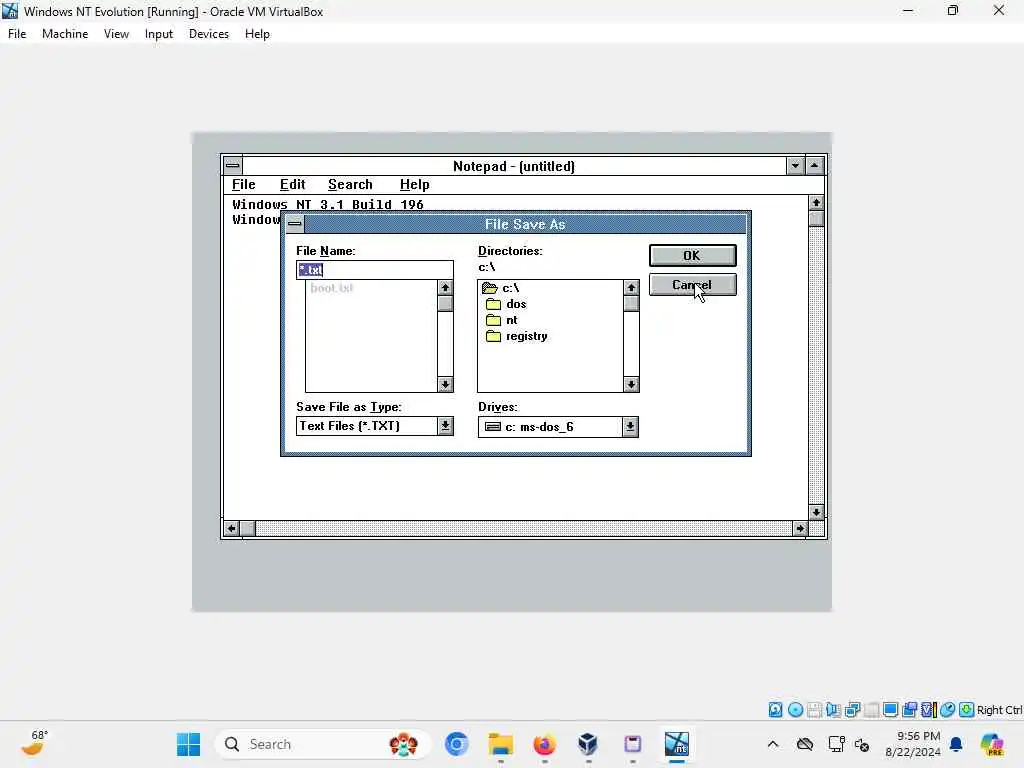This screenshot has width=1024, height=768.
Task: Open File Explorer from the taskbar
Action: pyautogui.click(x=501, y=744)
